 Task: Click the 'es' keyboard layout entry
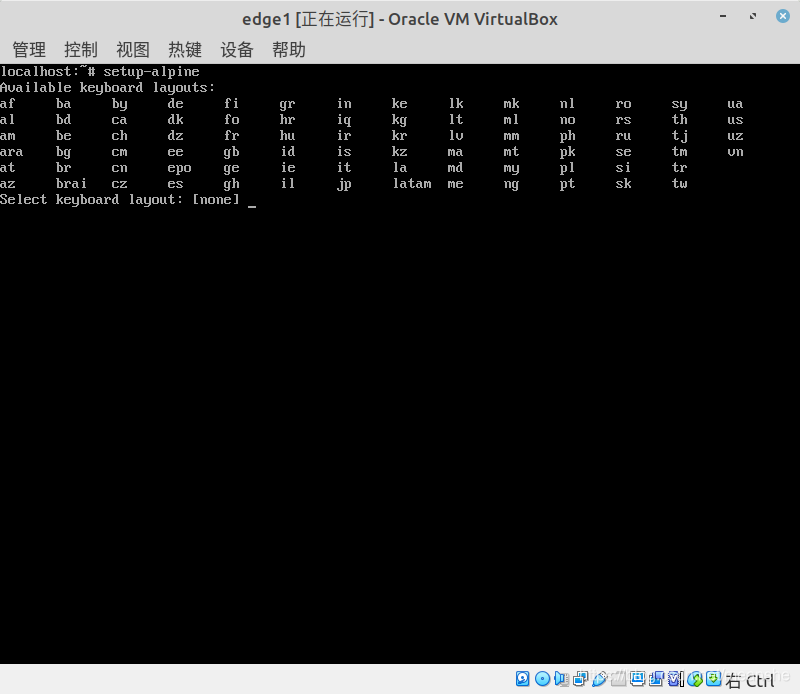(x=176, y=184)
